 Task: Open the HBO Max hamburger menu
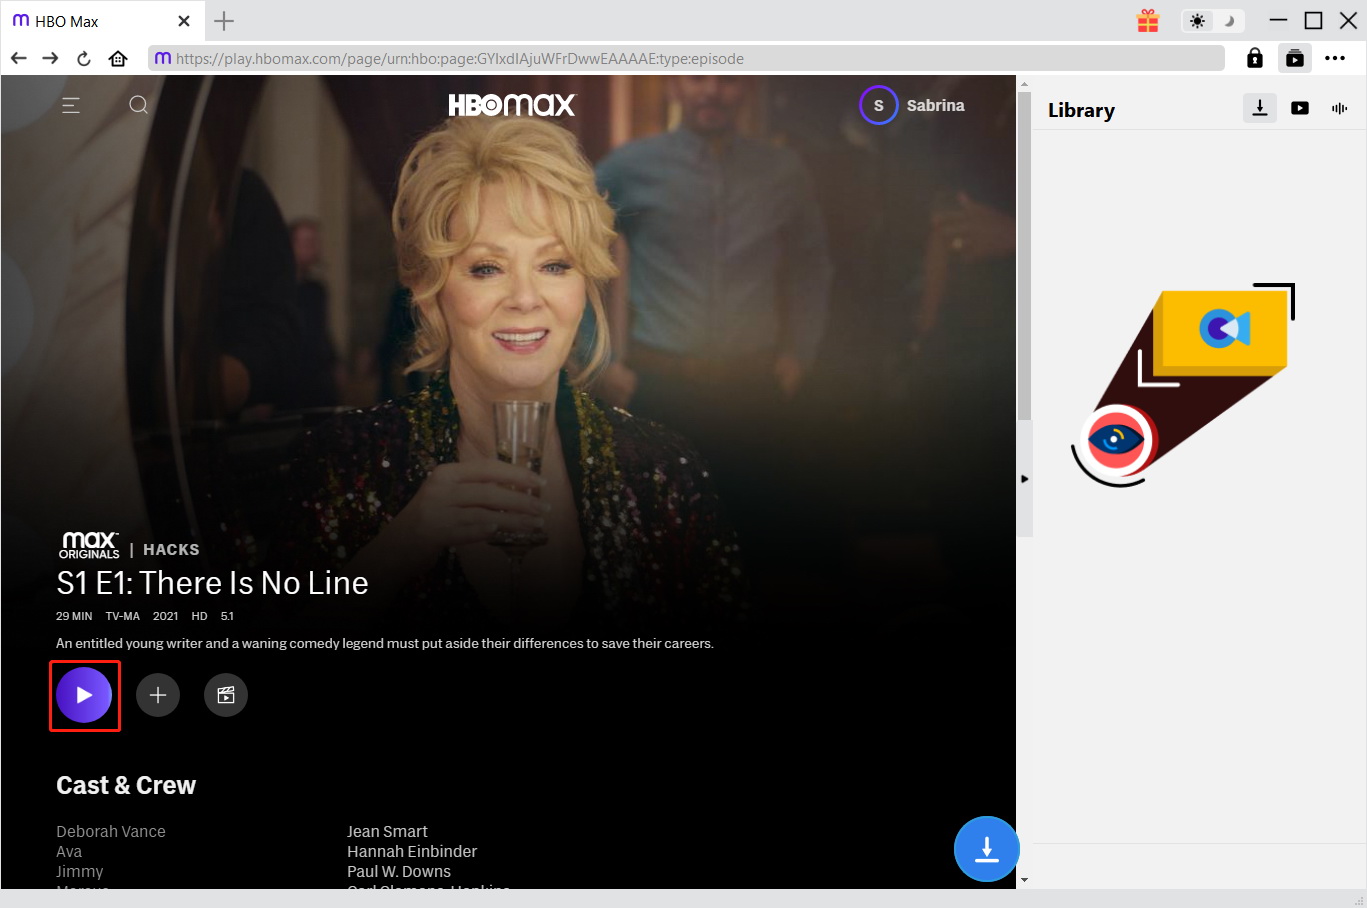pyautogui.click(x=71, y=104)
